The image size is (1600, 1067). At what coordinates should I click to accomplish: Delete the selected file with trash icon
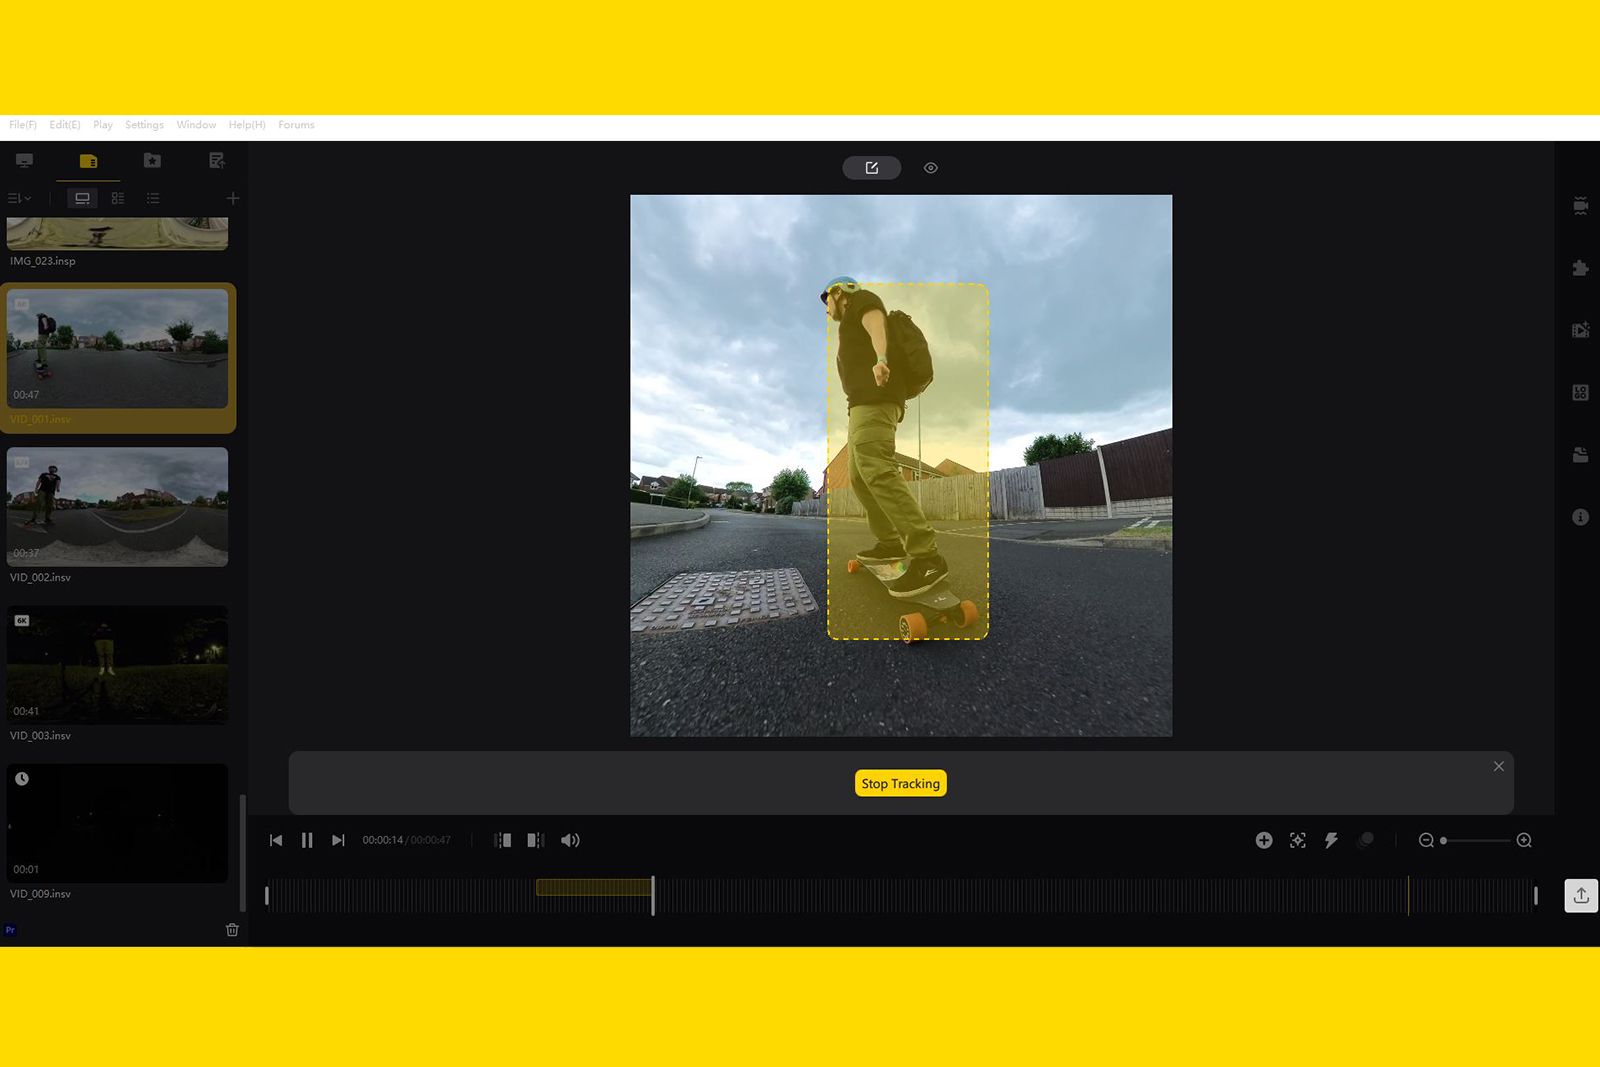coord(232,929)
